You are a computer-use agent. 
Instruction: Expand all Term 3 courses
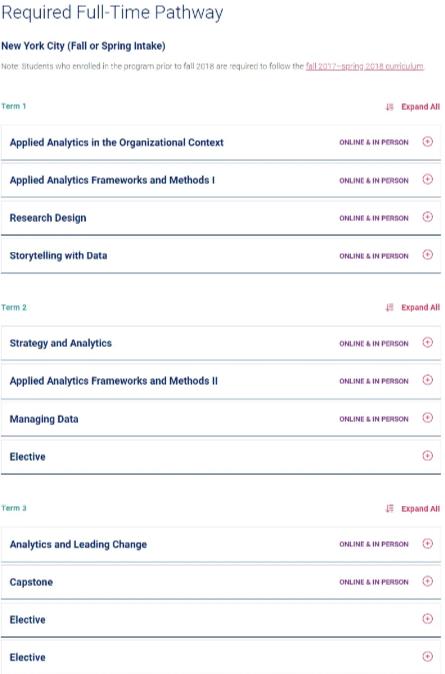[x=420, y=509]
